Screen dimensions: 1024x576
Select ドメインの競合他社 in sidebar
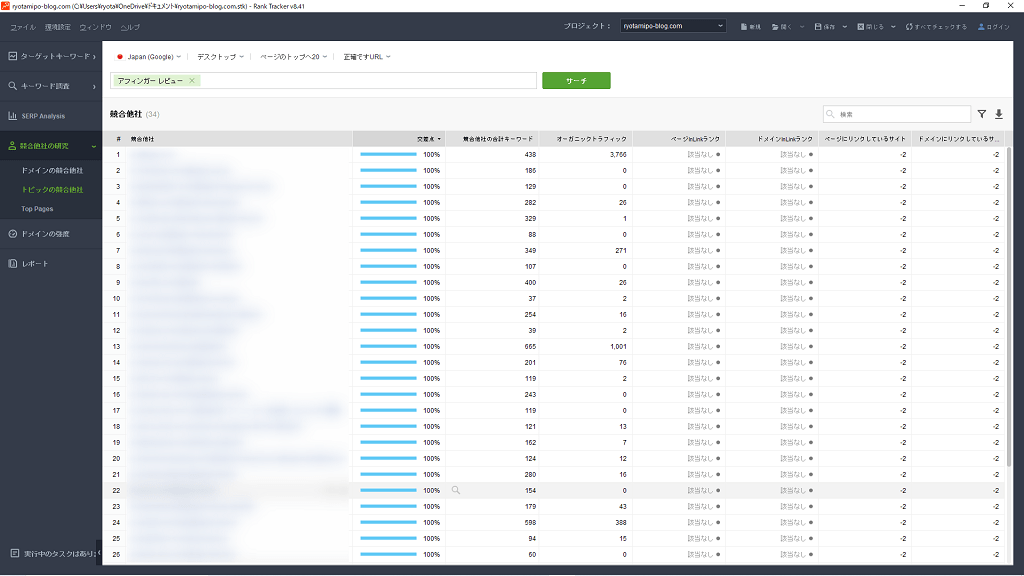point(52,171)
